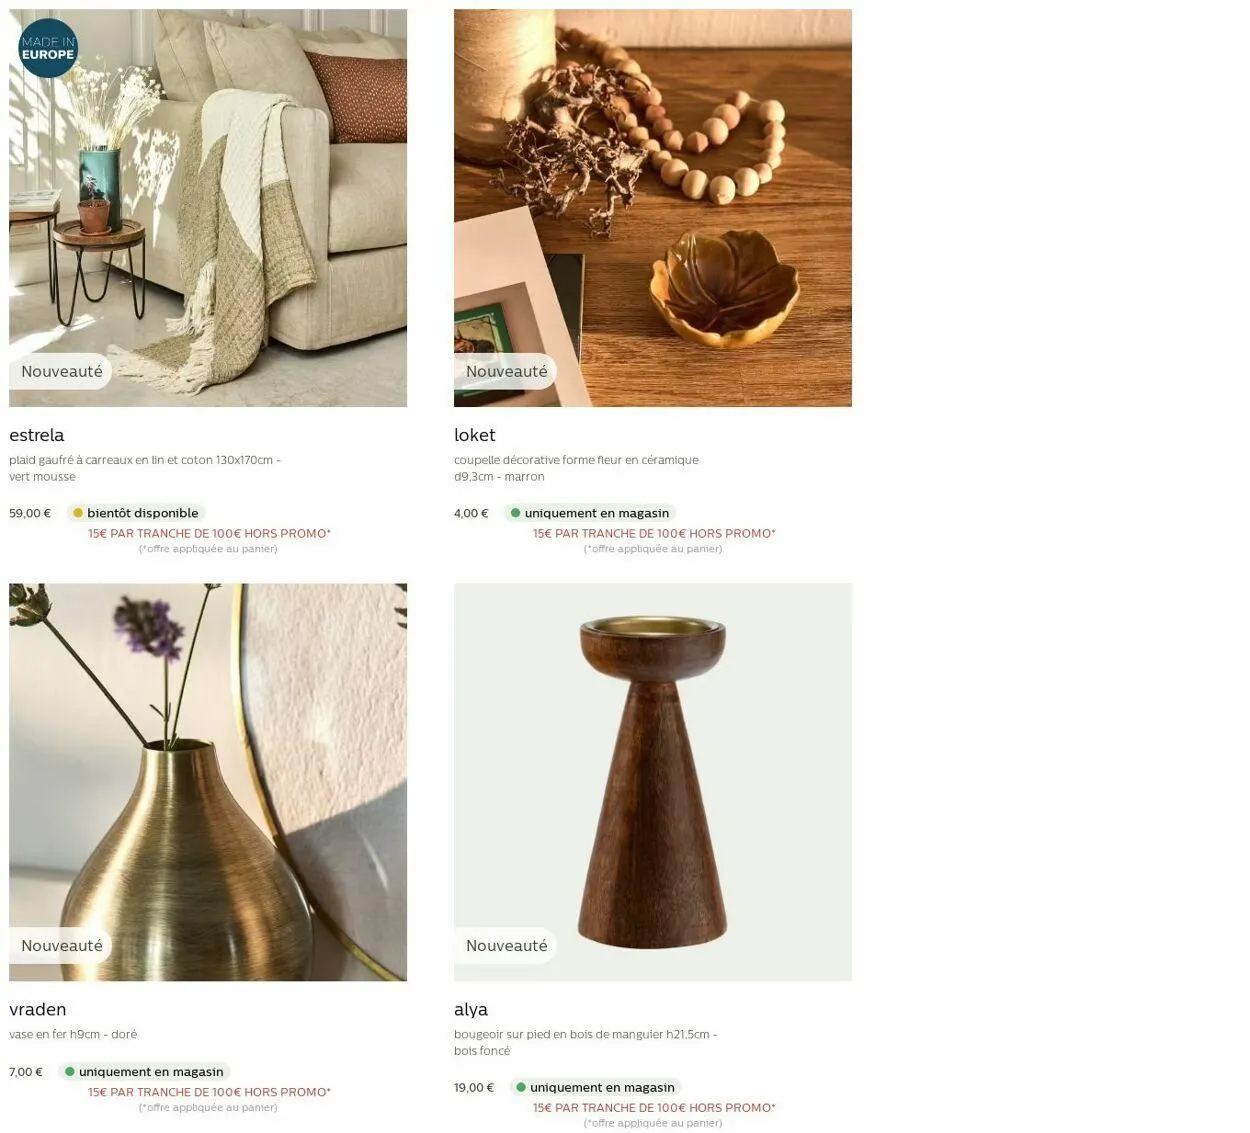Open the loket ceramic bowl image
Screen dimensions: 1250x1133
point(653,208)
